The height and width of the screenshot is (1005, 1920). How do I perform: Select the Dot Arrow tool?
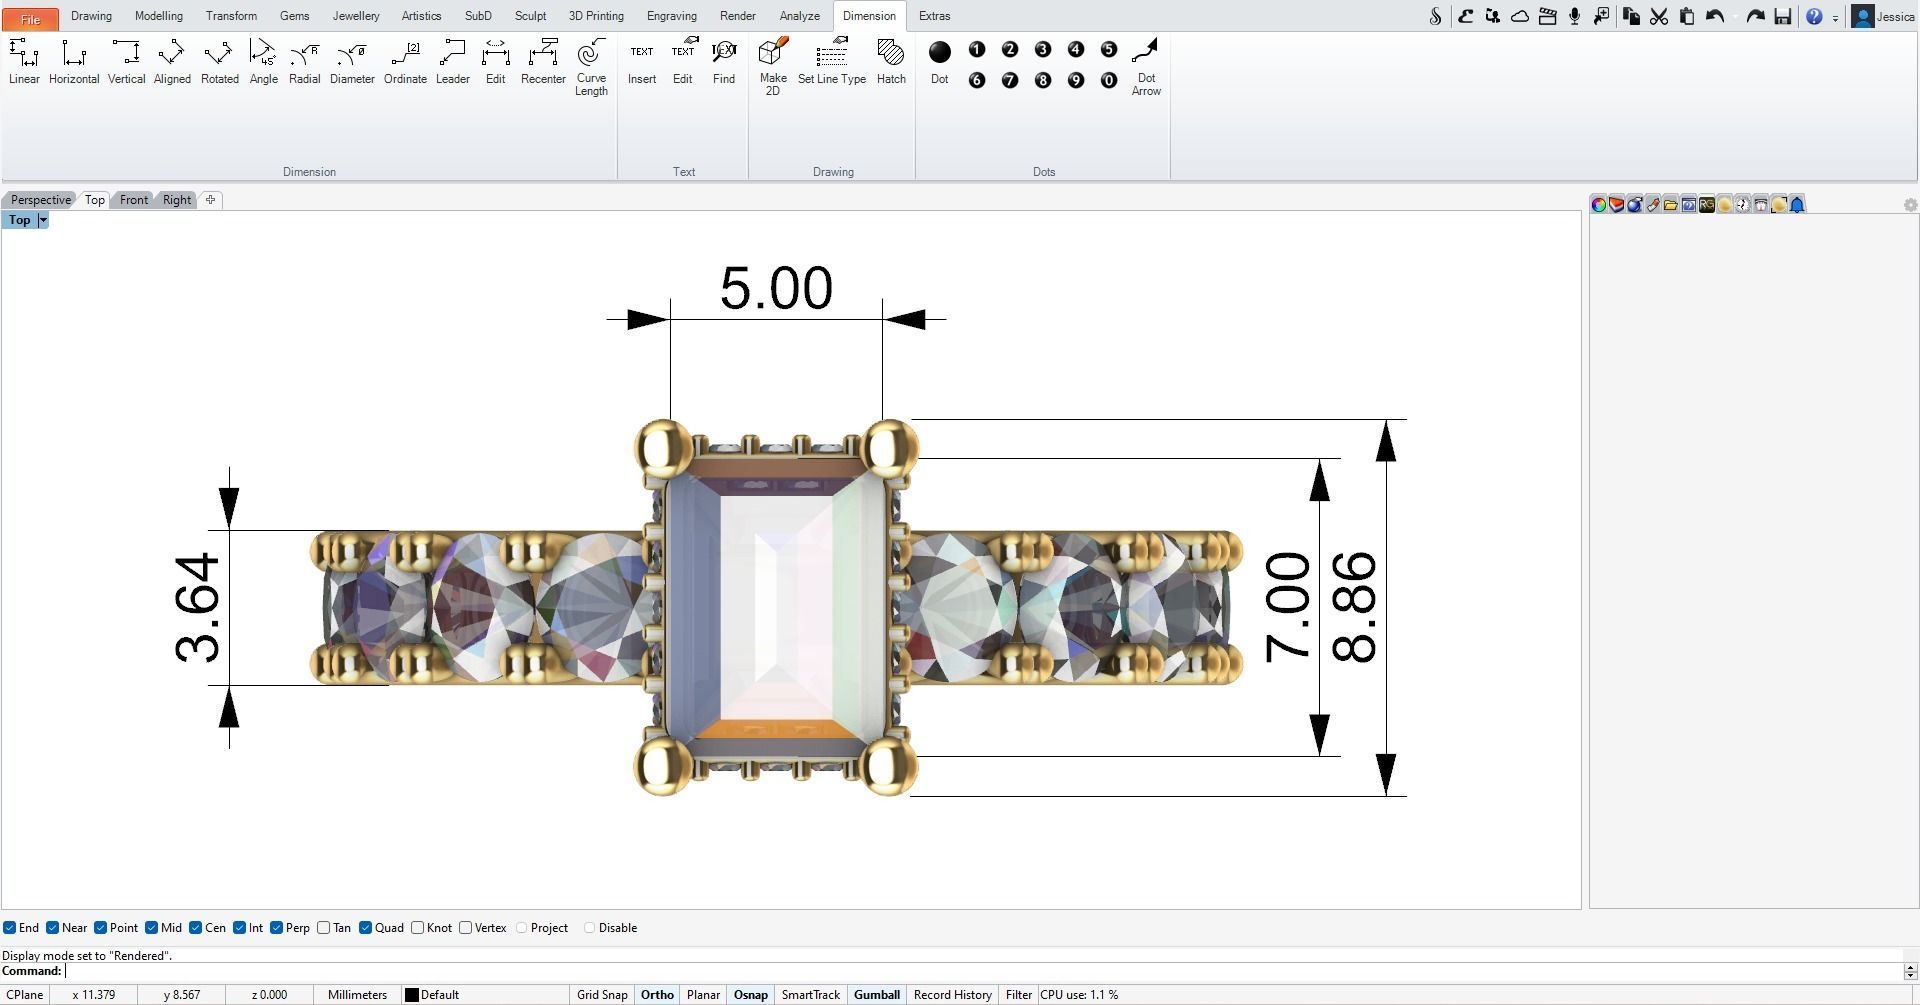point(1146,68)
